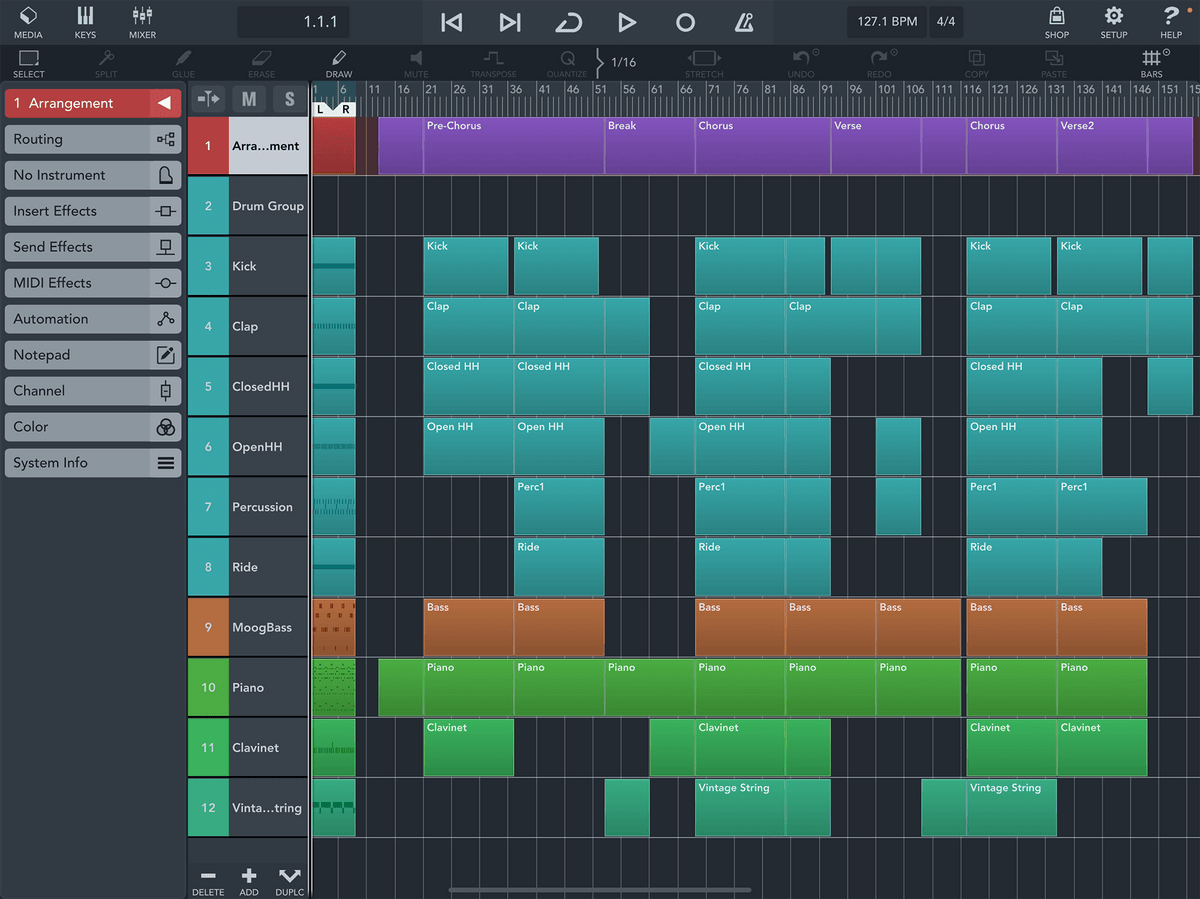This screenshot has width=1200, height=899.
Task: Open the Keys keyboard view
Action: [x=85, y=22]
